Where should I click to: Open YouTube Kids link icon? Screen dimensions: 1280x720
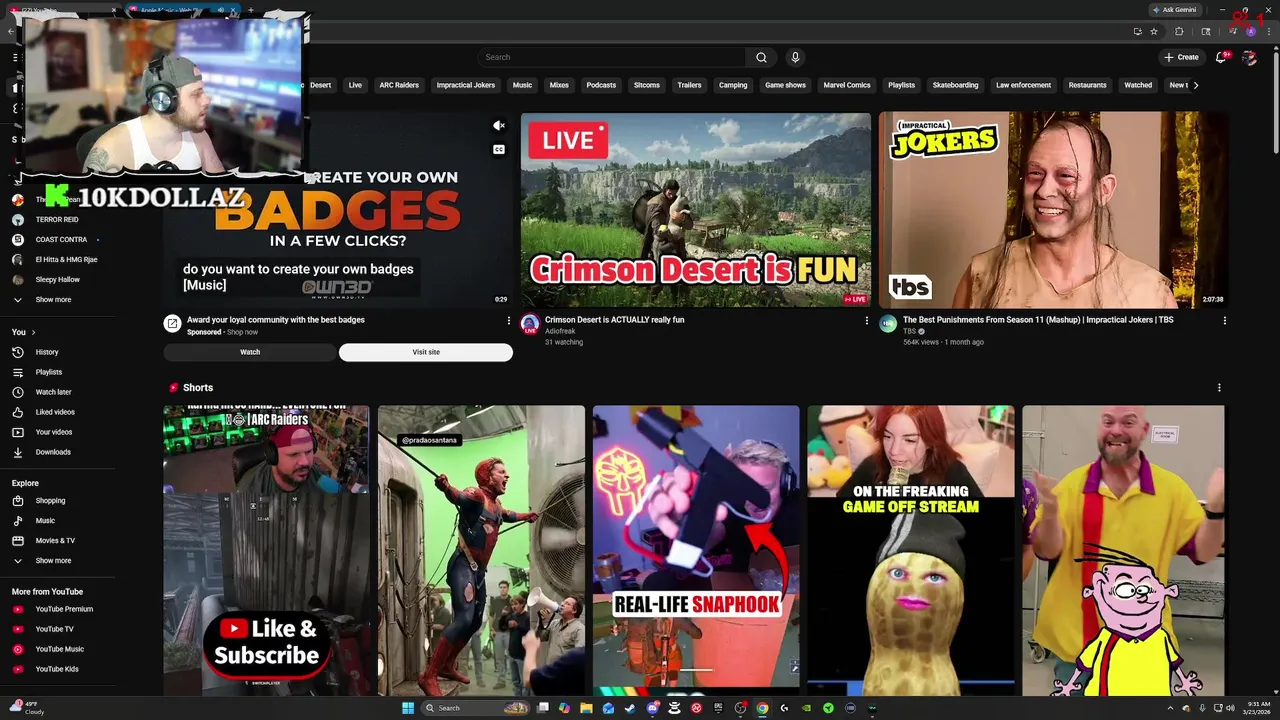17,669
